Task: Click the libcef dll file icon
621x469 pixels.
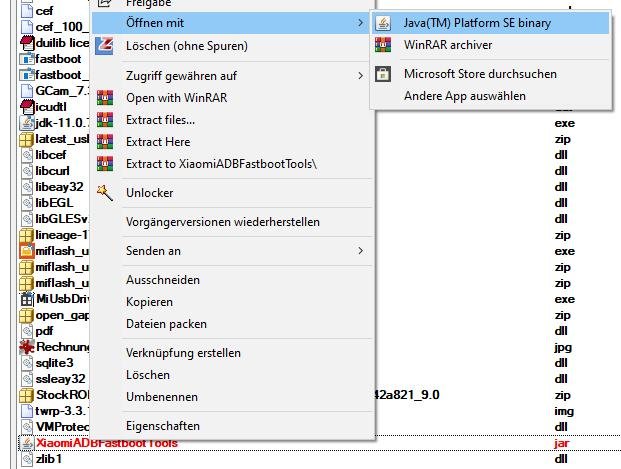Action: pos(27,155)
